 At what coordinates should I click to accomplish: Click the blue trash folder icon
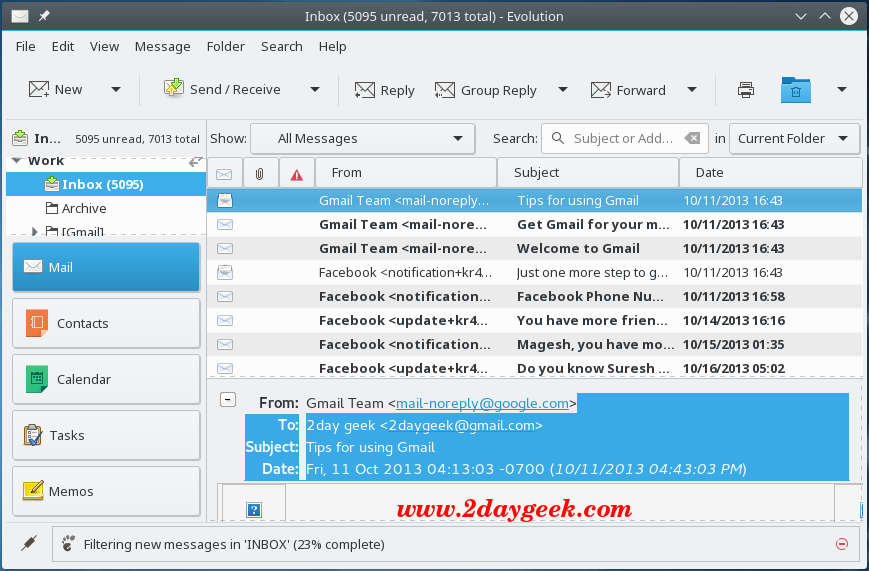click(x=796, y=90)
